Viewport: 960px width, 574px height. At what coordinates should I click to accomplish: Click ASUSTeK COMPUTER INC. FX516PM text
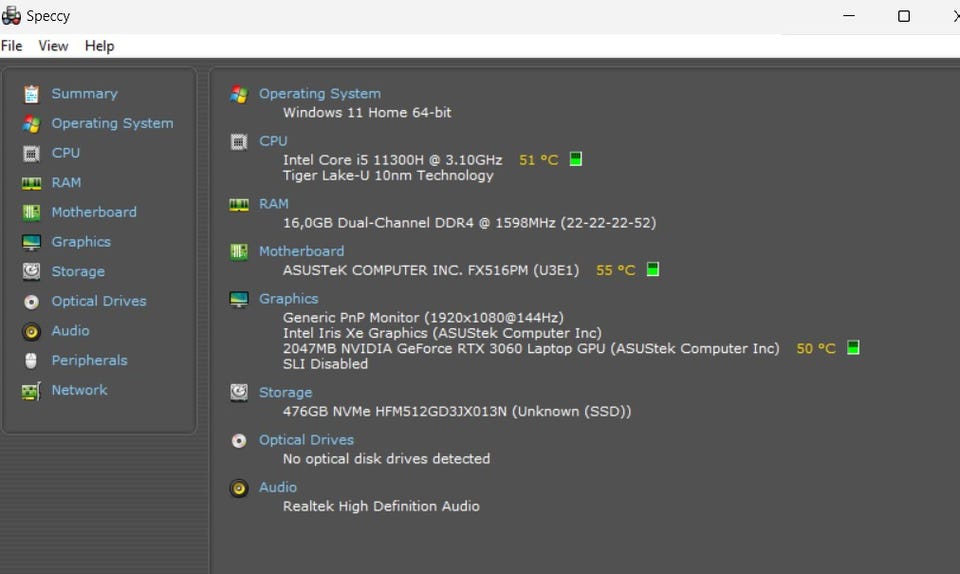(x=431, y=270)
